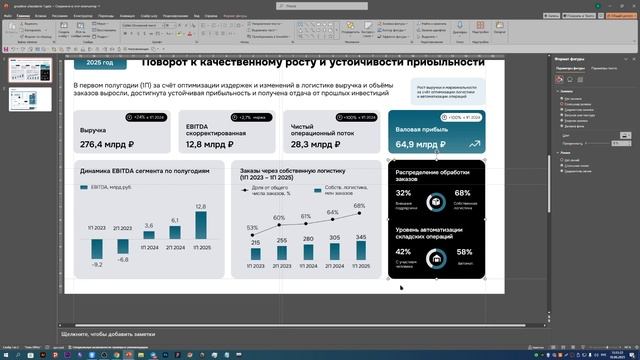
Task: Click the Add-ins (Надстройки) icon
Action: click(480, 26)
